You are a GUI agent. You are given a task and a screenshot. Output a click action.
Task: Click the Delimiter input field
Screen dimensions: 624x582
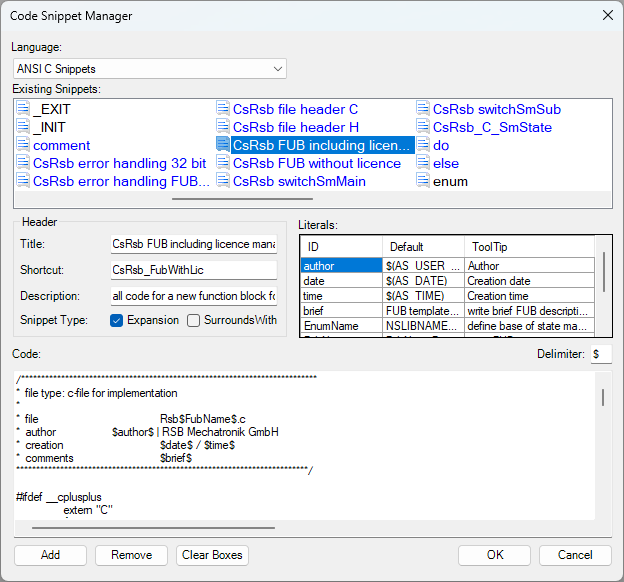click(601, 354)
